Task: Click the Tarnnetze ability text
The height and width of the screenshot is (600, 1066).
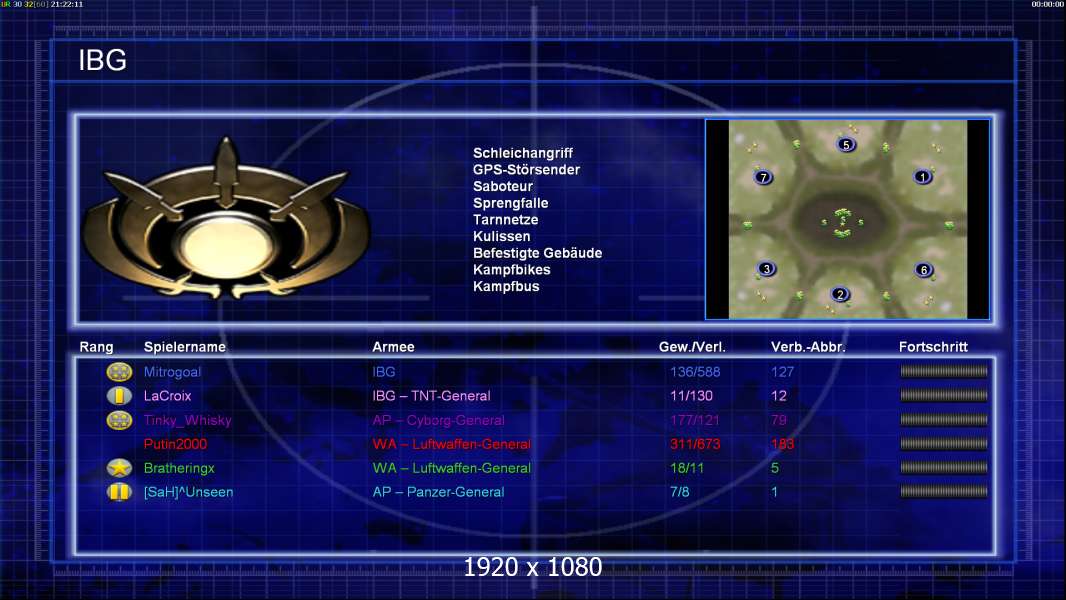Action: click(505, 219)
